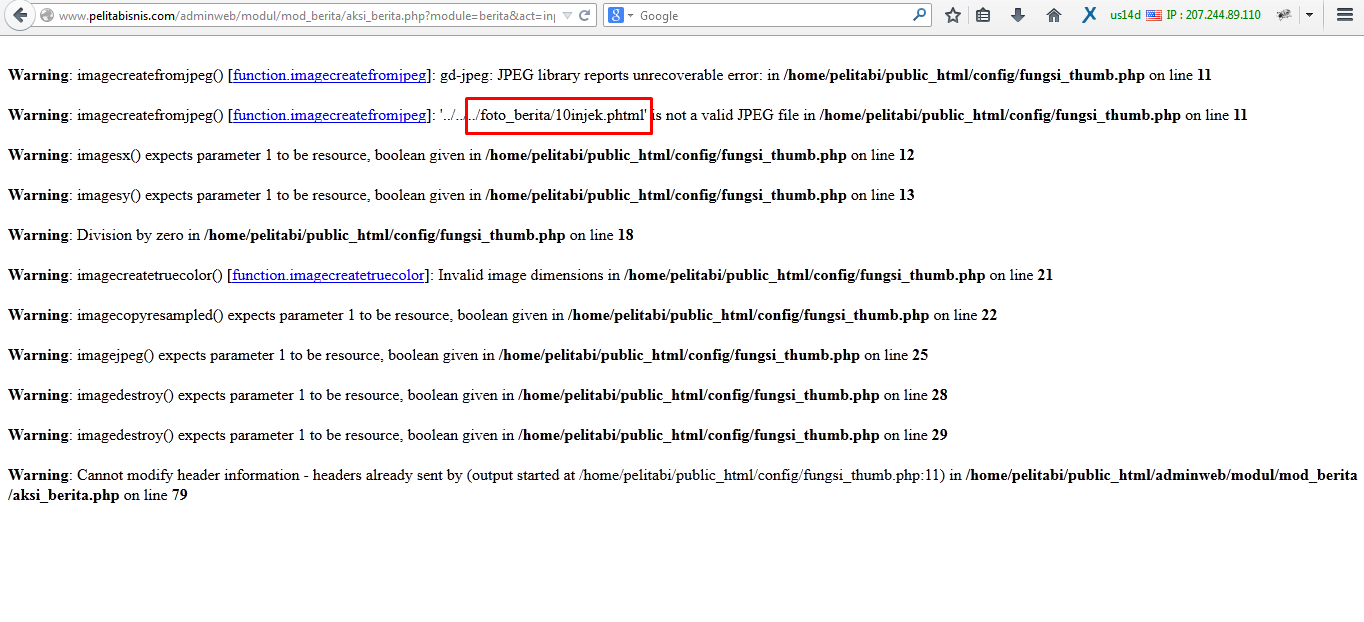Viewport: 1364px width, 622px height.
Task: Click the bug add-on icon
Action: pyautogui.click(x=1284, y=15)
